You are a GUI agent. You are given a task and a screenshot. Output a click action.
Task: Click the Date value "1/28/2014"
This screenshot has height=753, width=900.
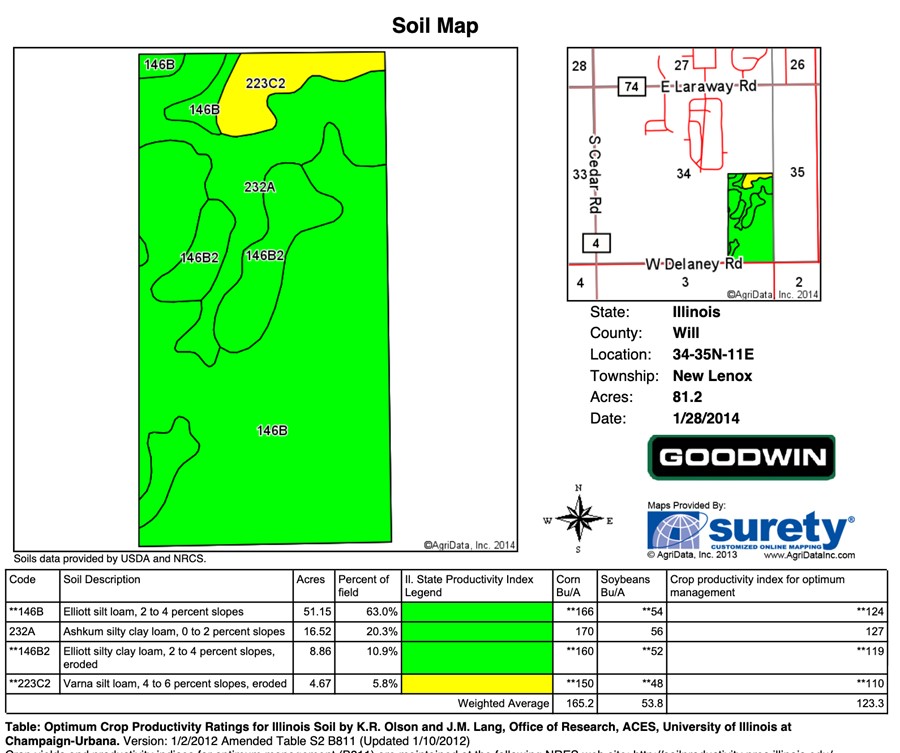click(x=706, y=418)
